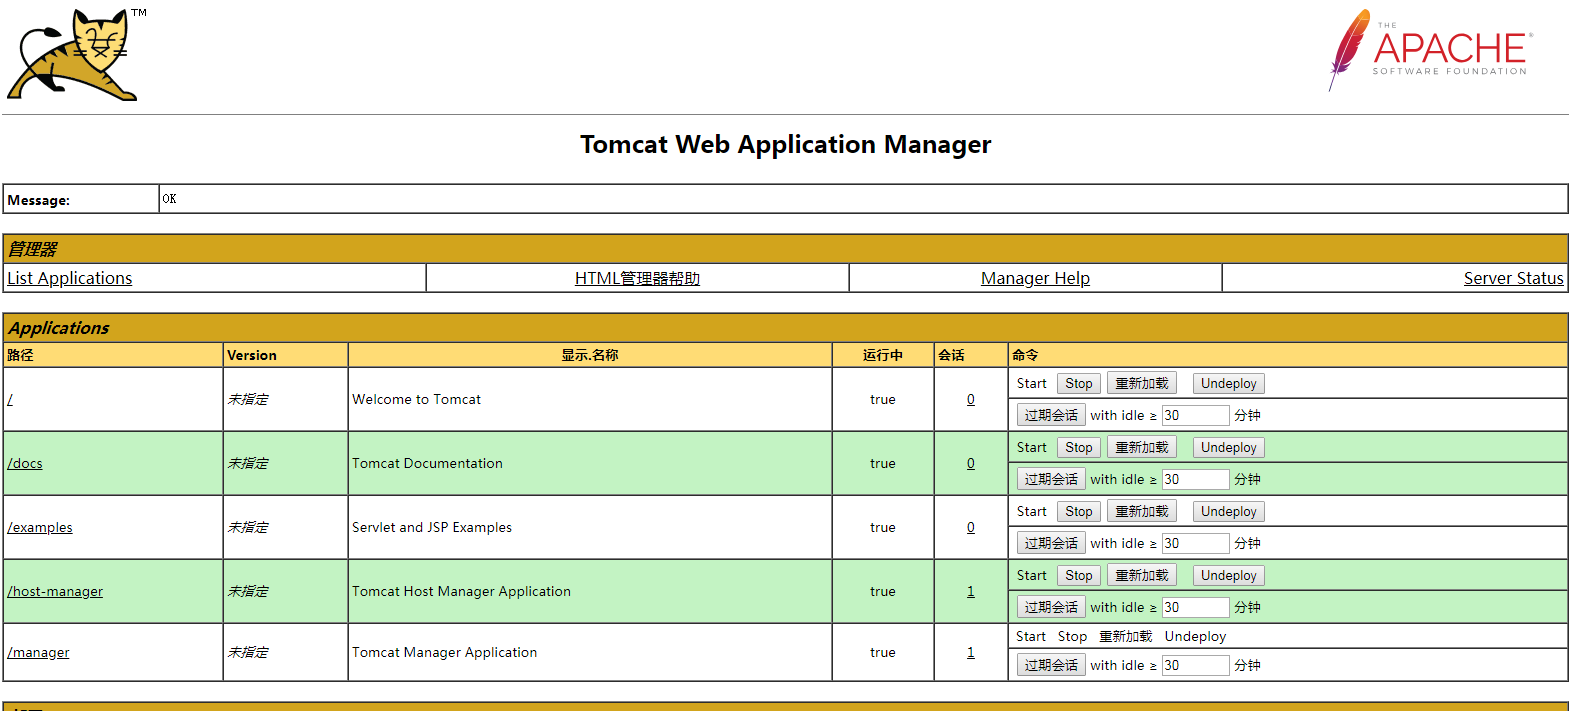
Task: Click the 'Tomcat Web Application Manager' heading
Action: [786, 145]
